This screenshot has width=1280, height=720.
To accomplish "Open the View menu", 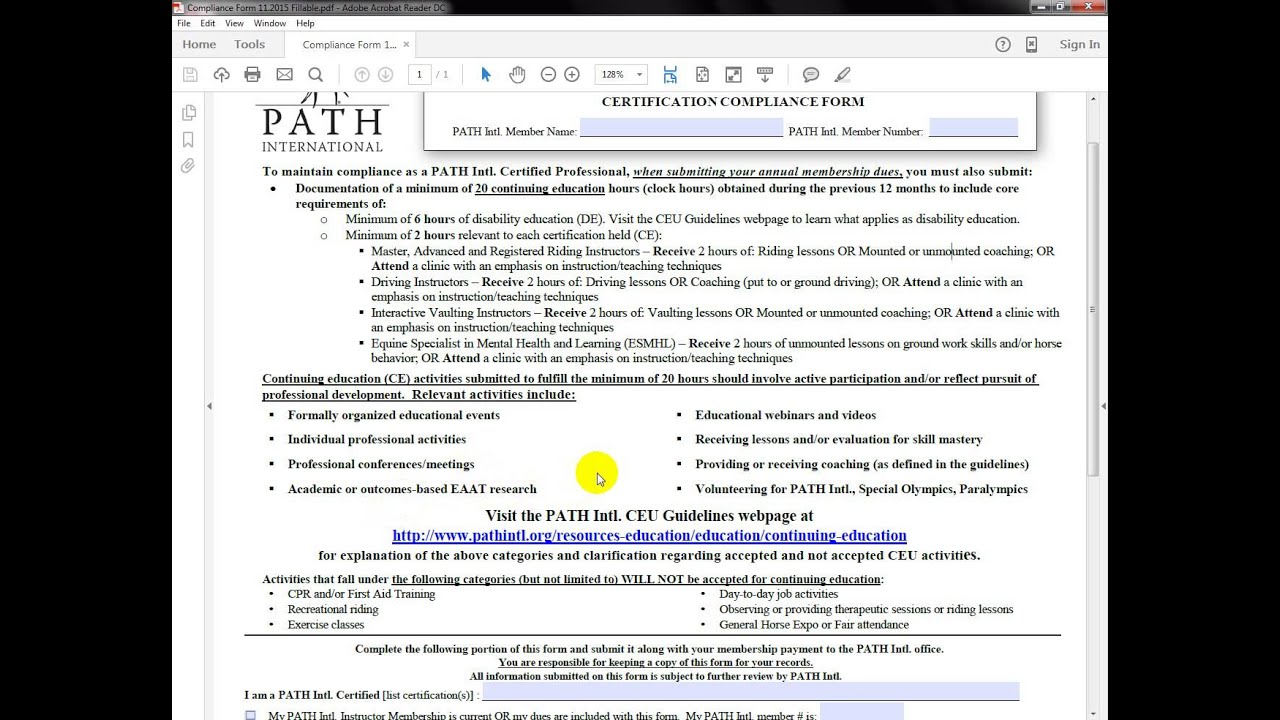I will click(234, 23).
